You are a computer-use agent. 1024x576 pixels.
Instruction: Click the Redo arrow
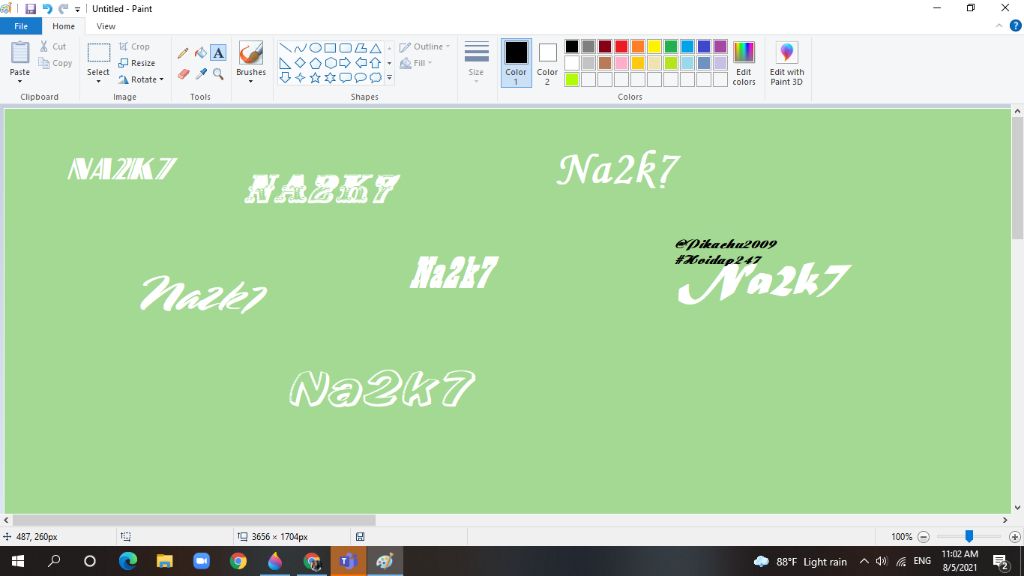tap(63, 8)
